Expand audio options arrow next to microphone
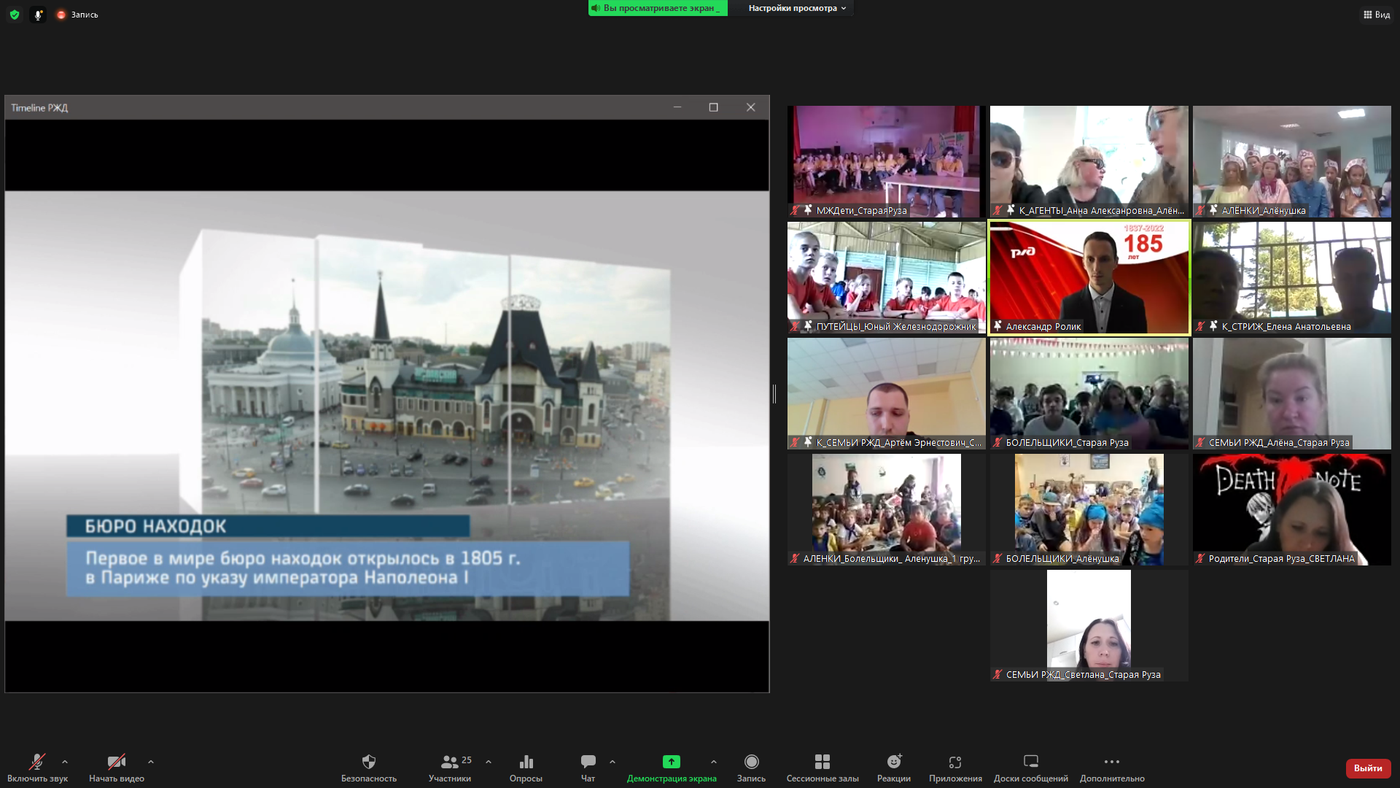Image resolution: width=1400 pixels, height=788 pixels. [x=65, y=762]
